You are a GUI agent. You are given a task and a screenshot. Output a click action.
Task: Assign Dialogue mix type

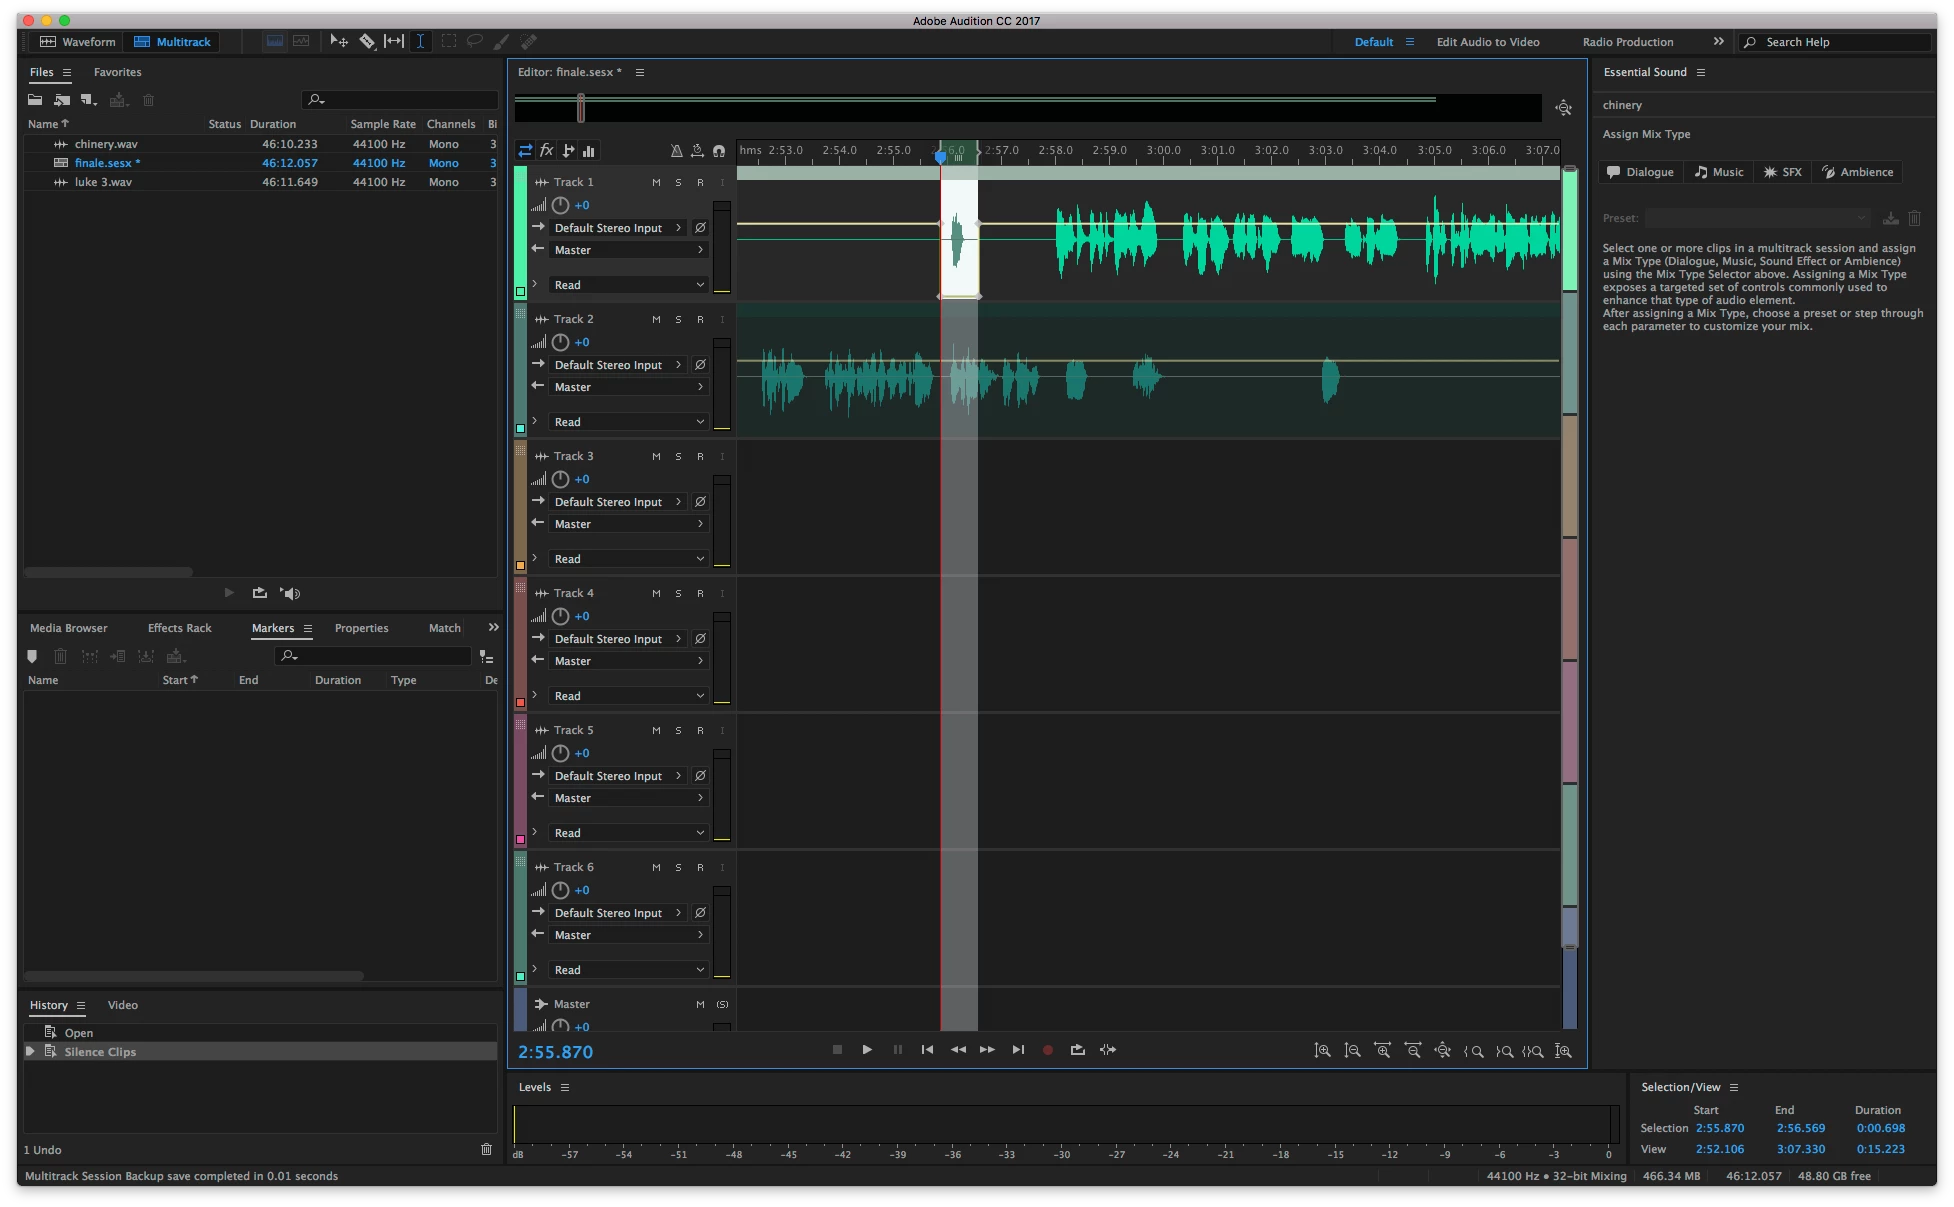1640,172
